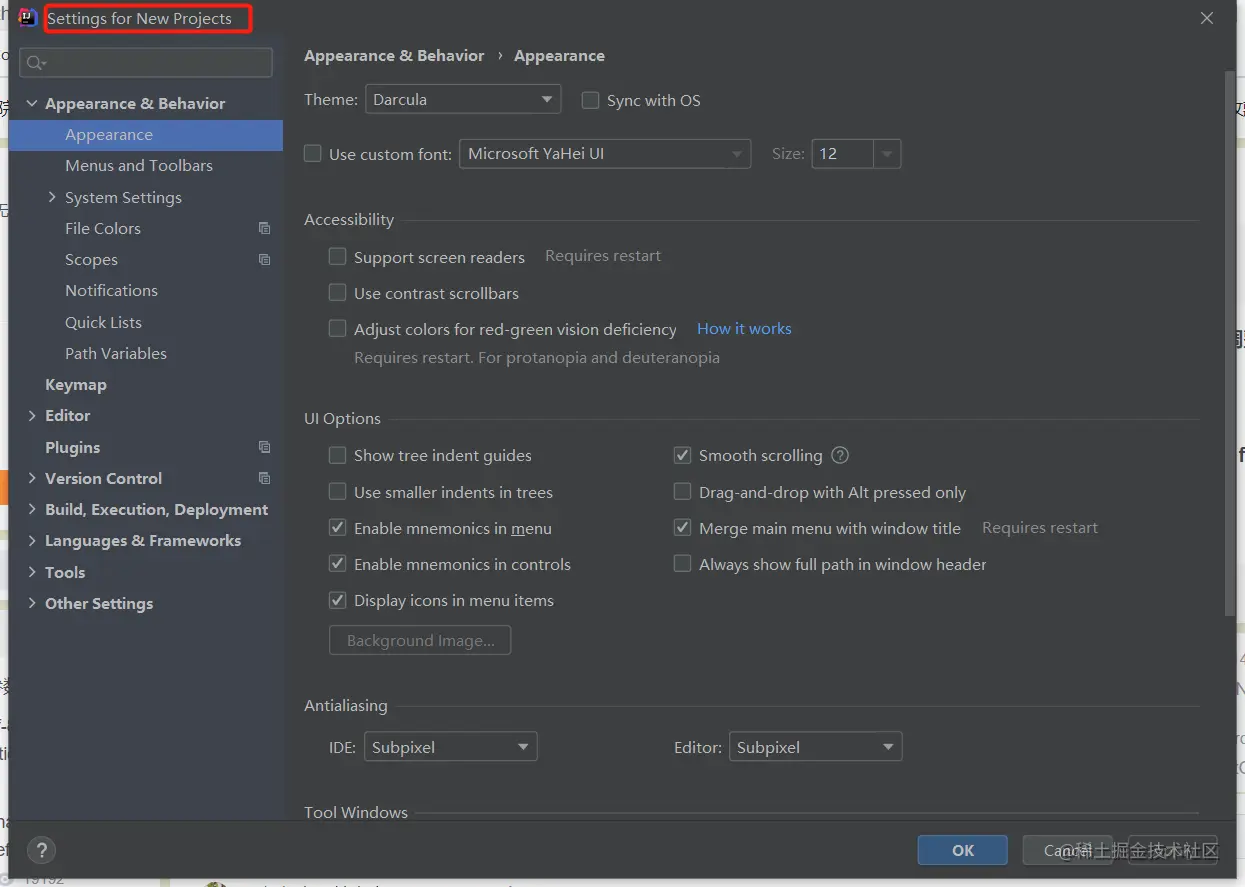Close the Settings dialog
The height and width of the screenshot is (887, 1245).
tap(1207, 18)
